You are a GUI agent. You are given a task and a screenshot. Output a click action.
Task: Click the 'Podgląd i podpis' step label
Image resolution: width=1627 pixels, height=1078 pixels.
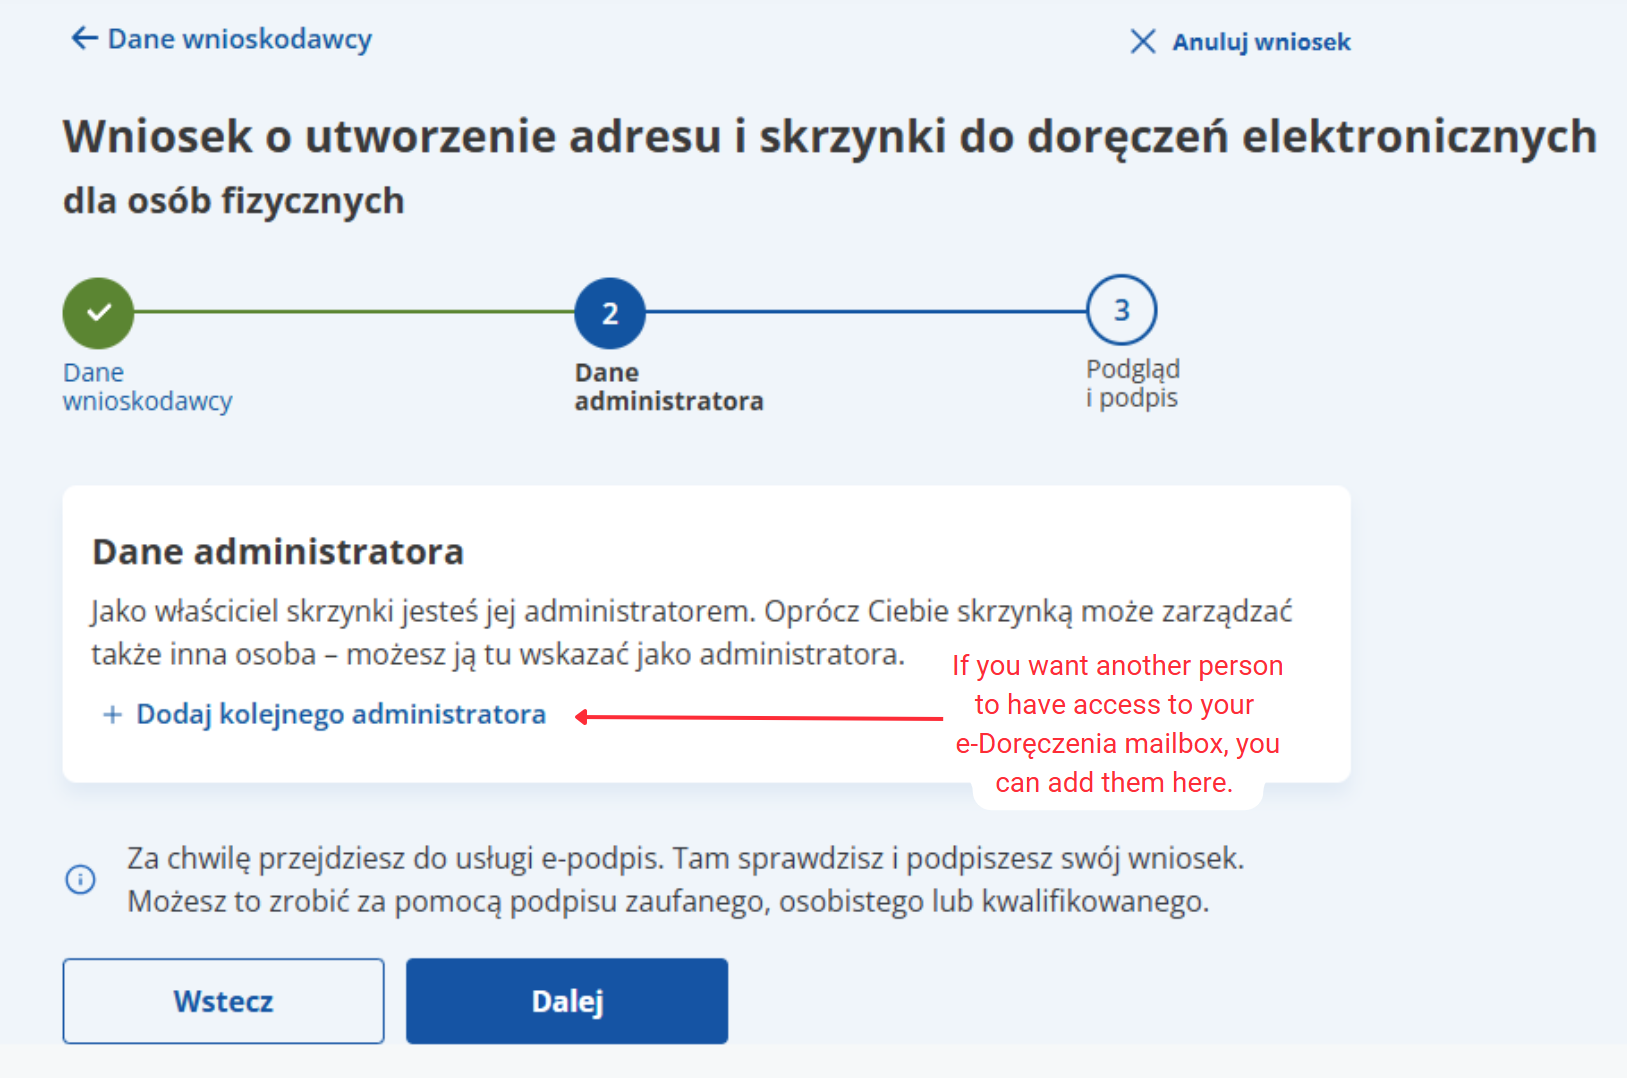tap(1132, 384)
